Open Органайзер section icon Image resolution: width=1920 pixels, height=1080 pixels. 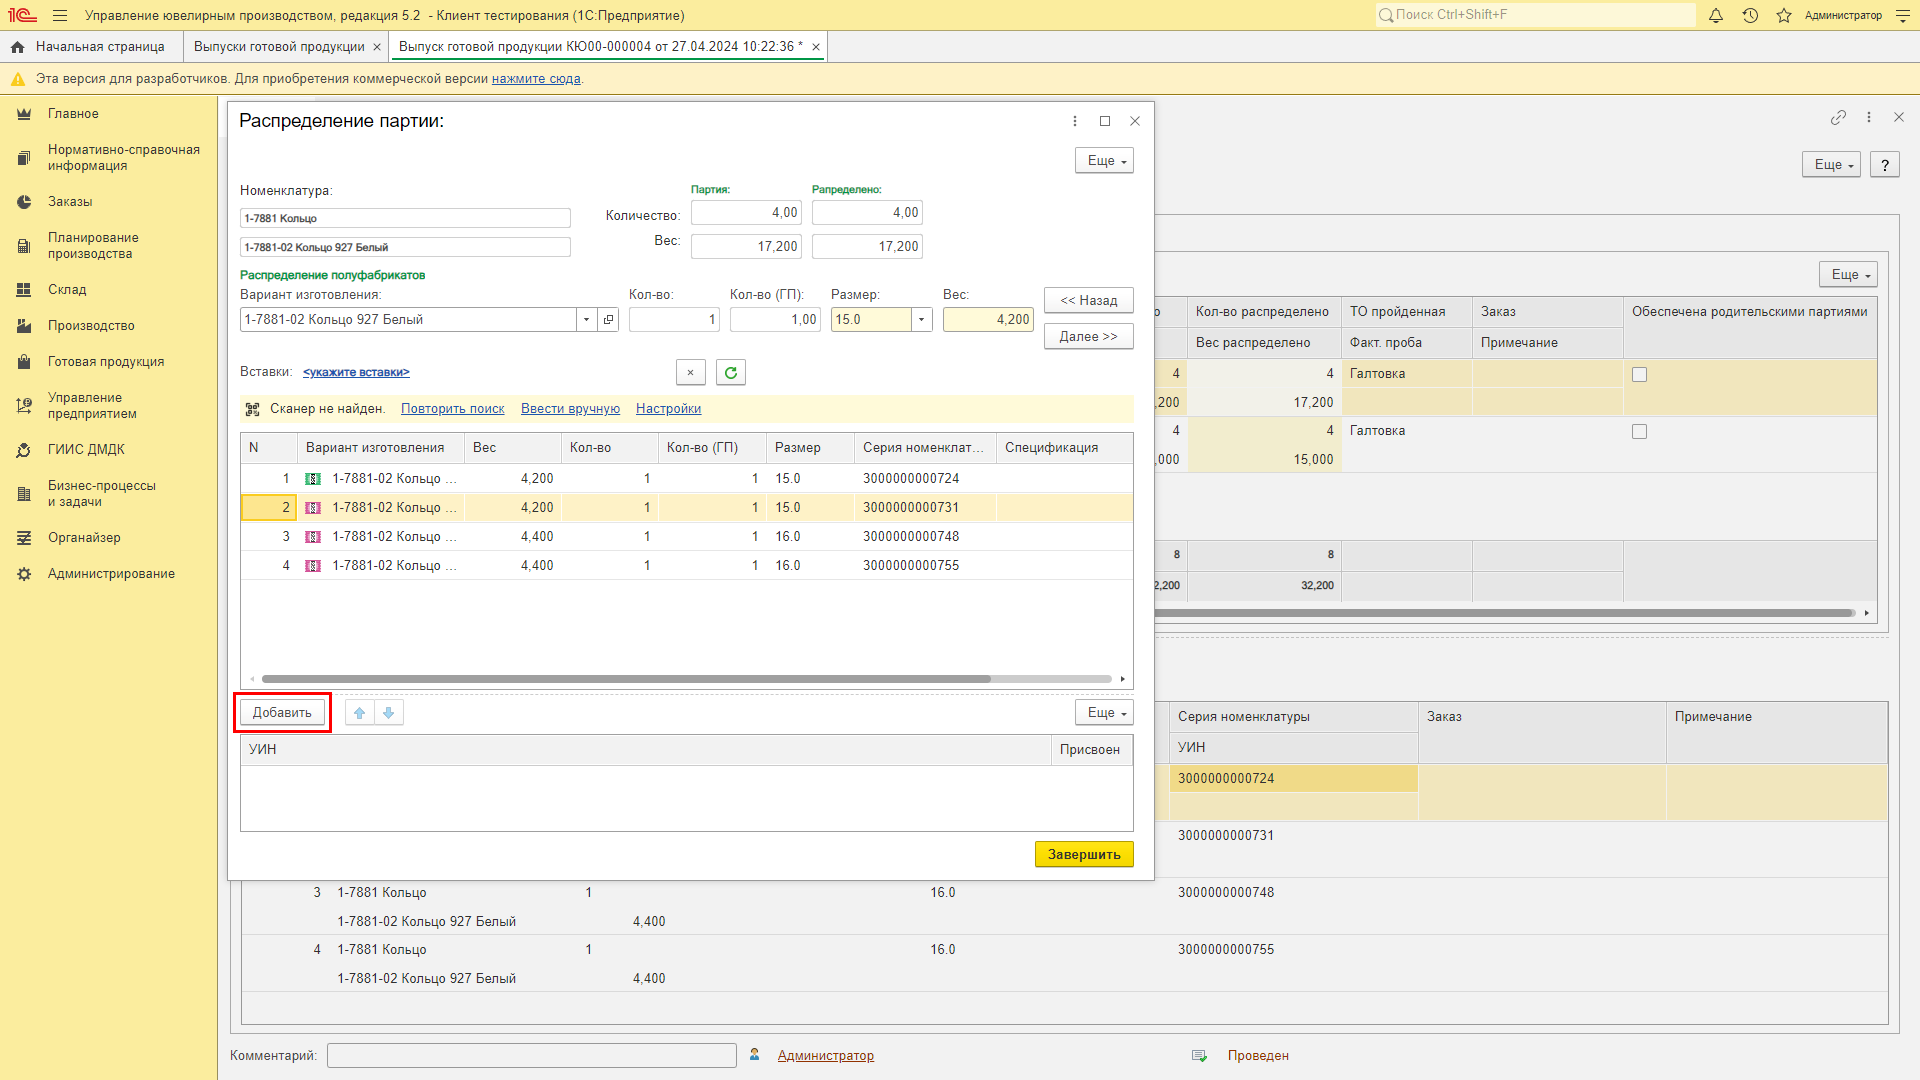pos(24,538)
